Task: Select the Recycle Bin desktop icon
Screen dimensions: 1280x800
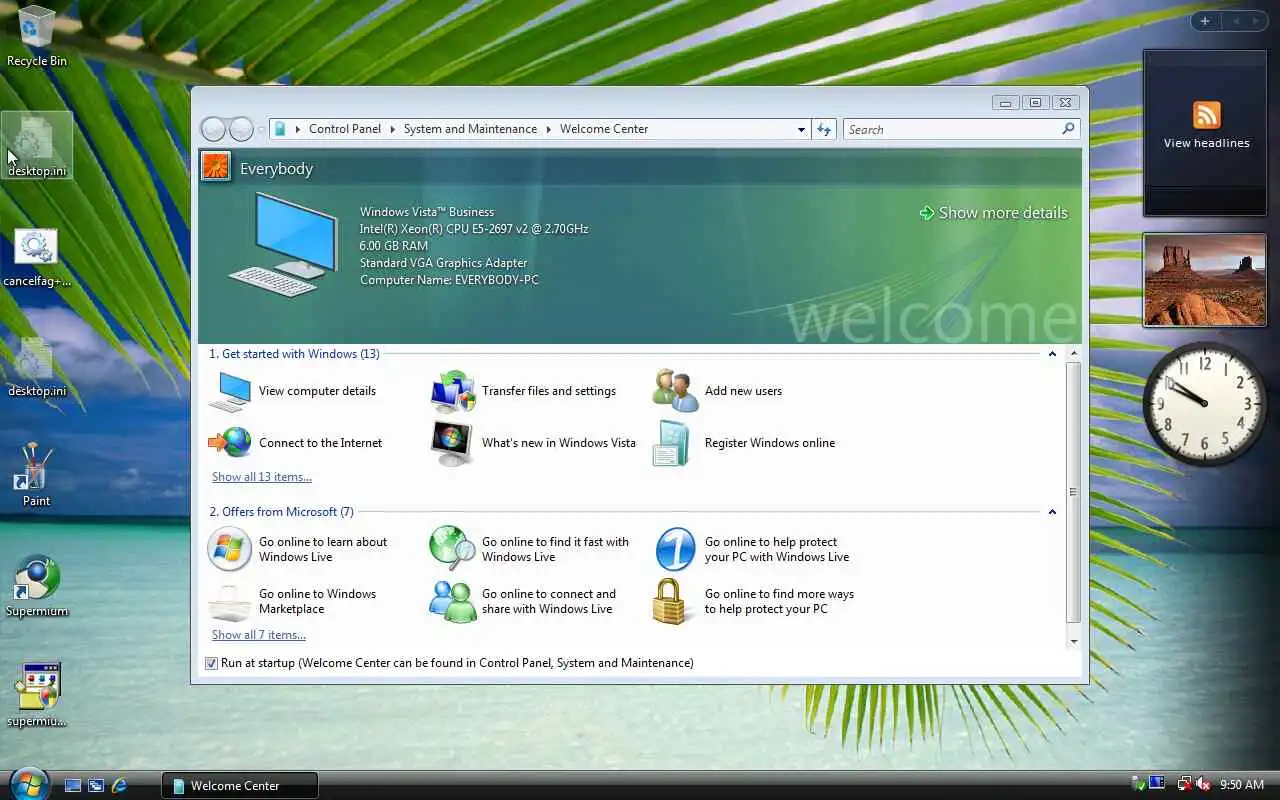Action: [x=37, y=36]
